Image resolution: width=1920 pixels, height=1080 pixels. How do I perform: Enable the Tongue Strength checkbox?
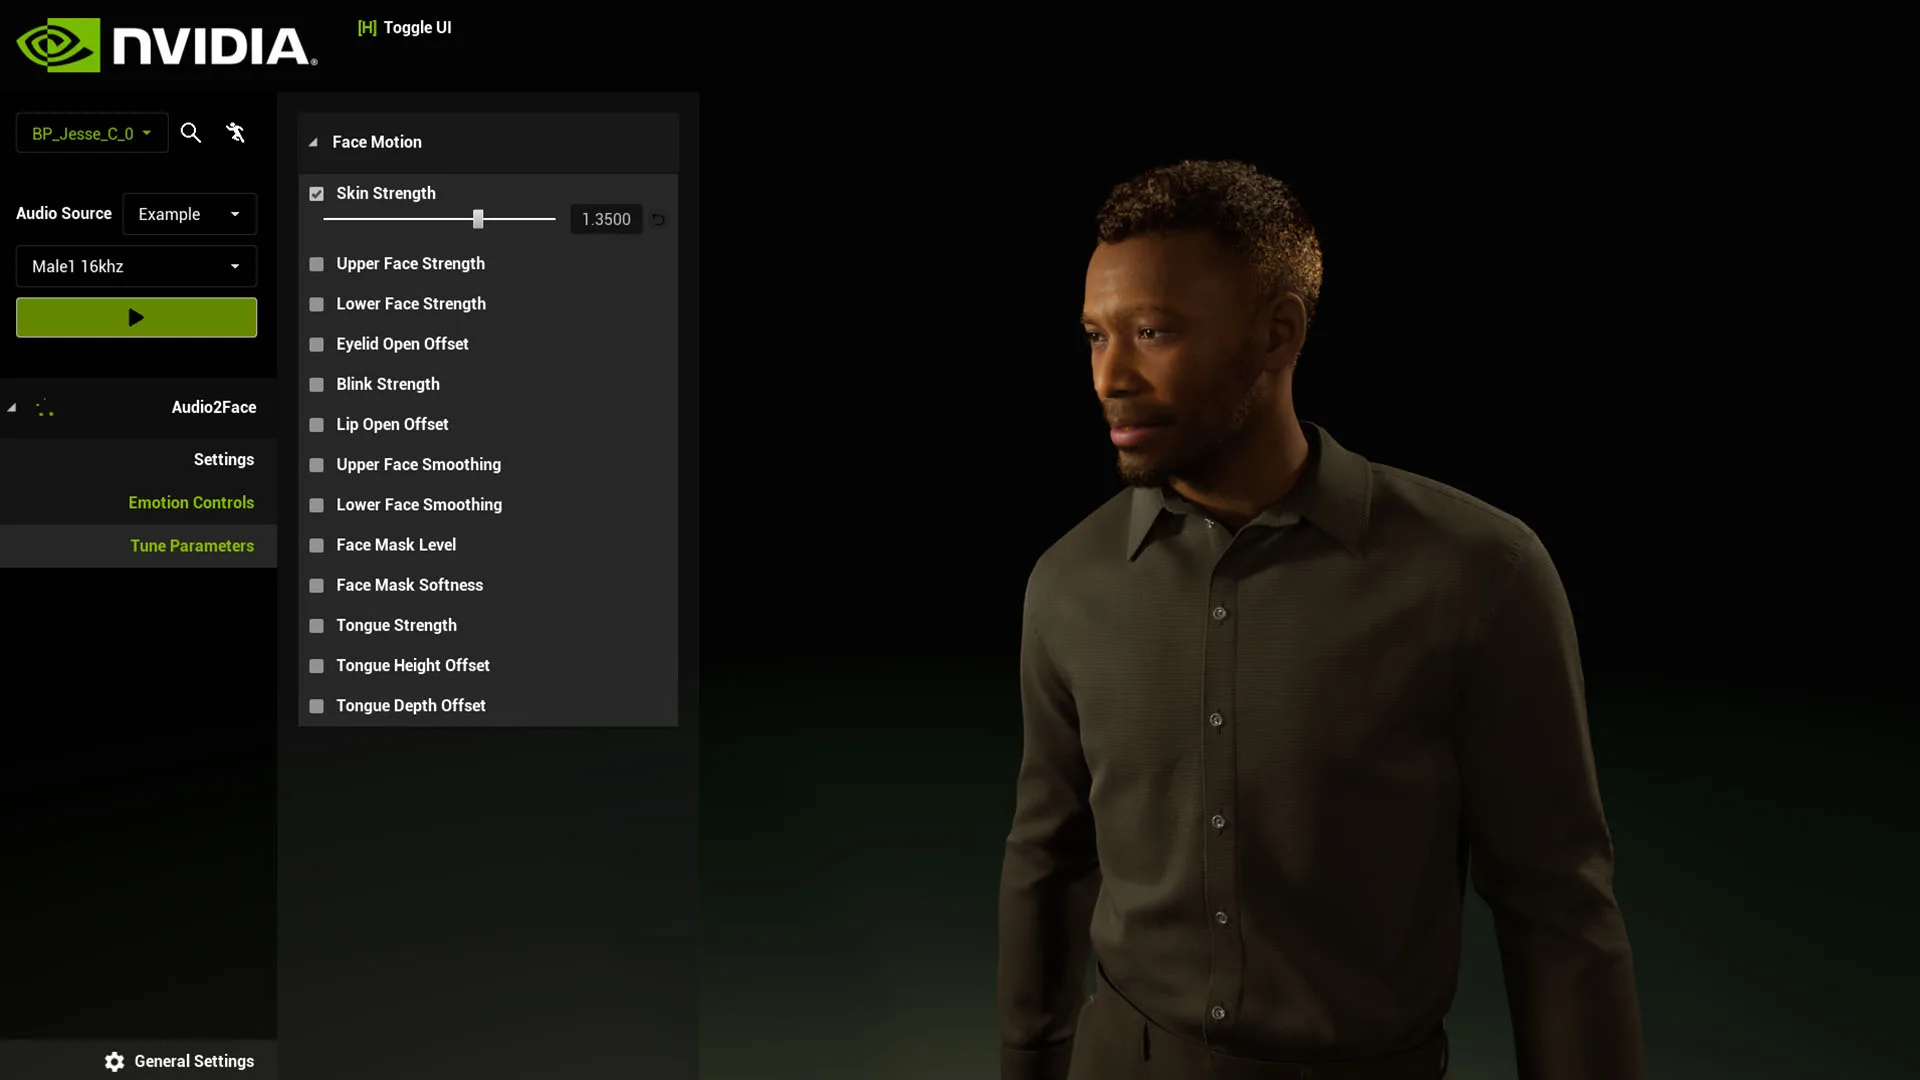click(x=316, y=625)
